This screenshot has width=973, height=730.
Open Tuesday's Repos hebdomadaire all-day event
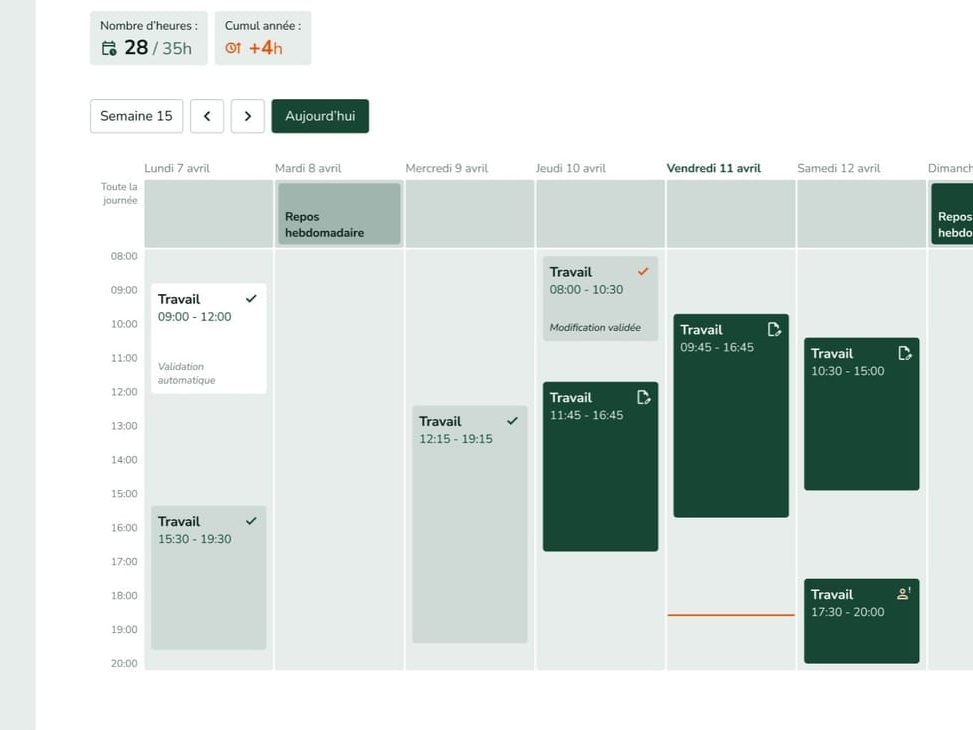pyautogui.click(x=339, y=214)
